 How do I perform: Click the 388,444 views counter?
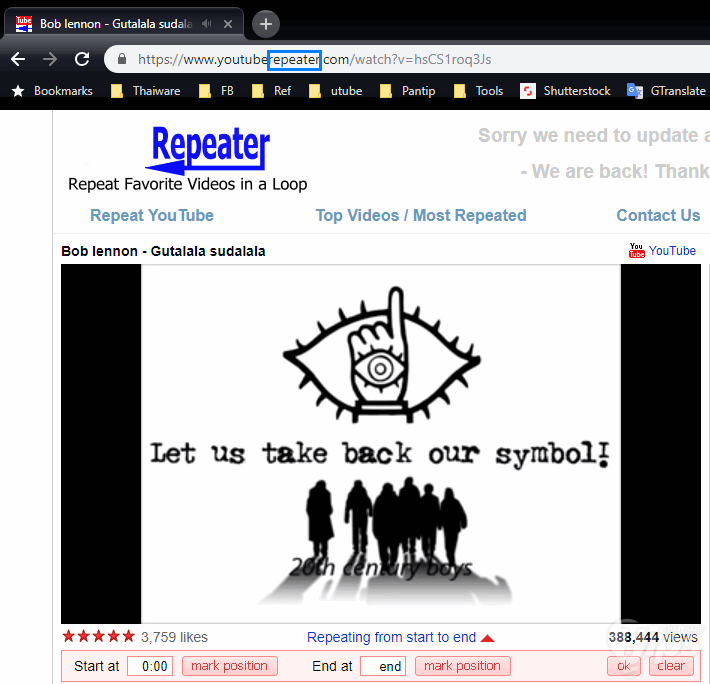point(653,637)
